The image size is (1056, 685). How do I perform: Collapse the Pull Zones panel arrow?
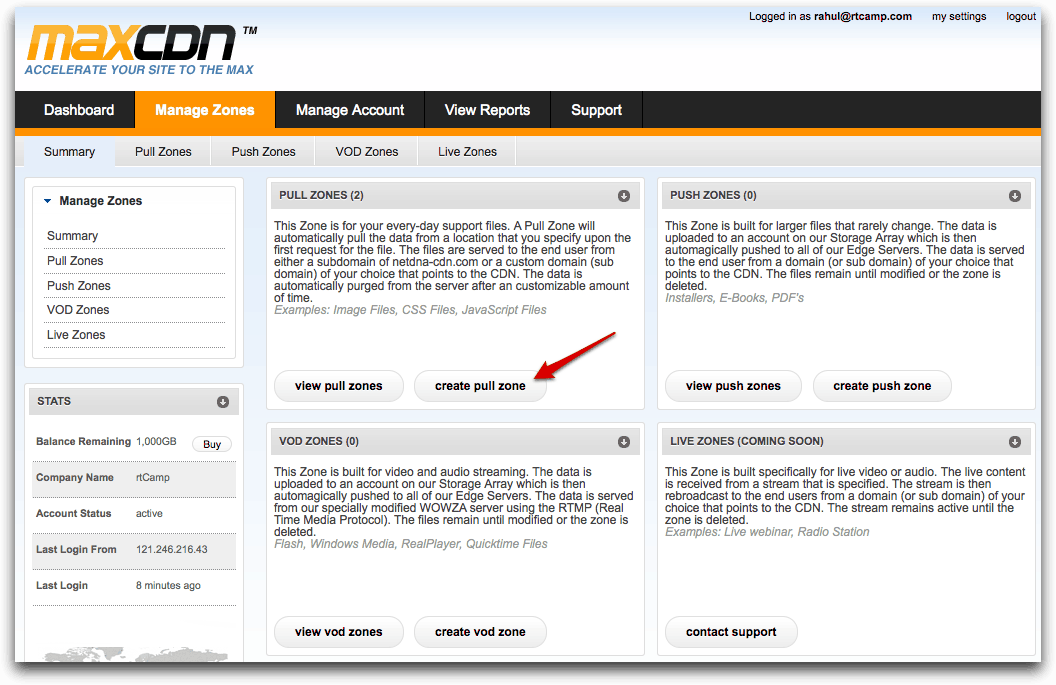tap(624, 196)
